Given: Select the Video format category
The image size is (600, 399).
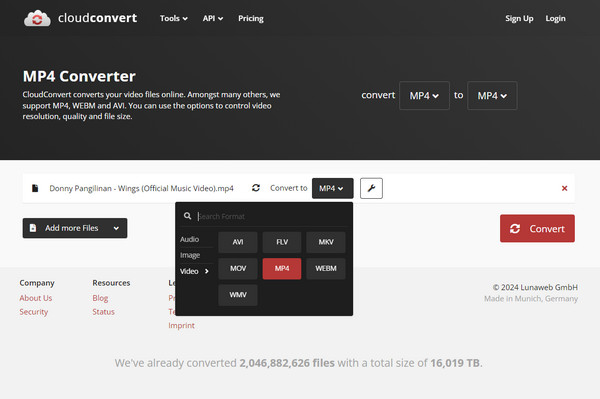Looking at the screenshot, I should 194,271.
